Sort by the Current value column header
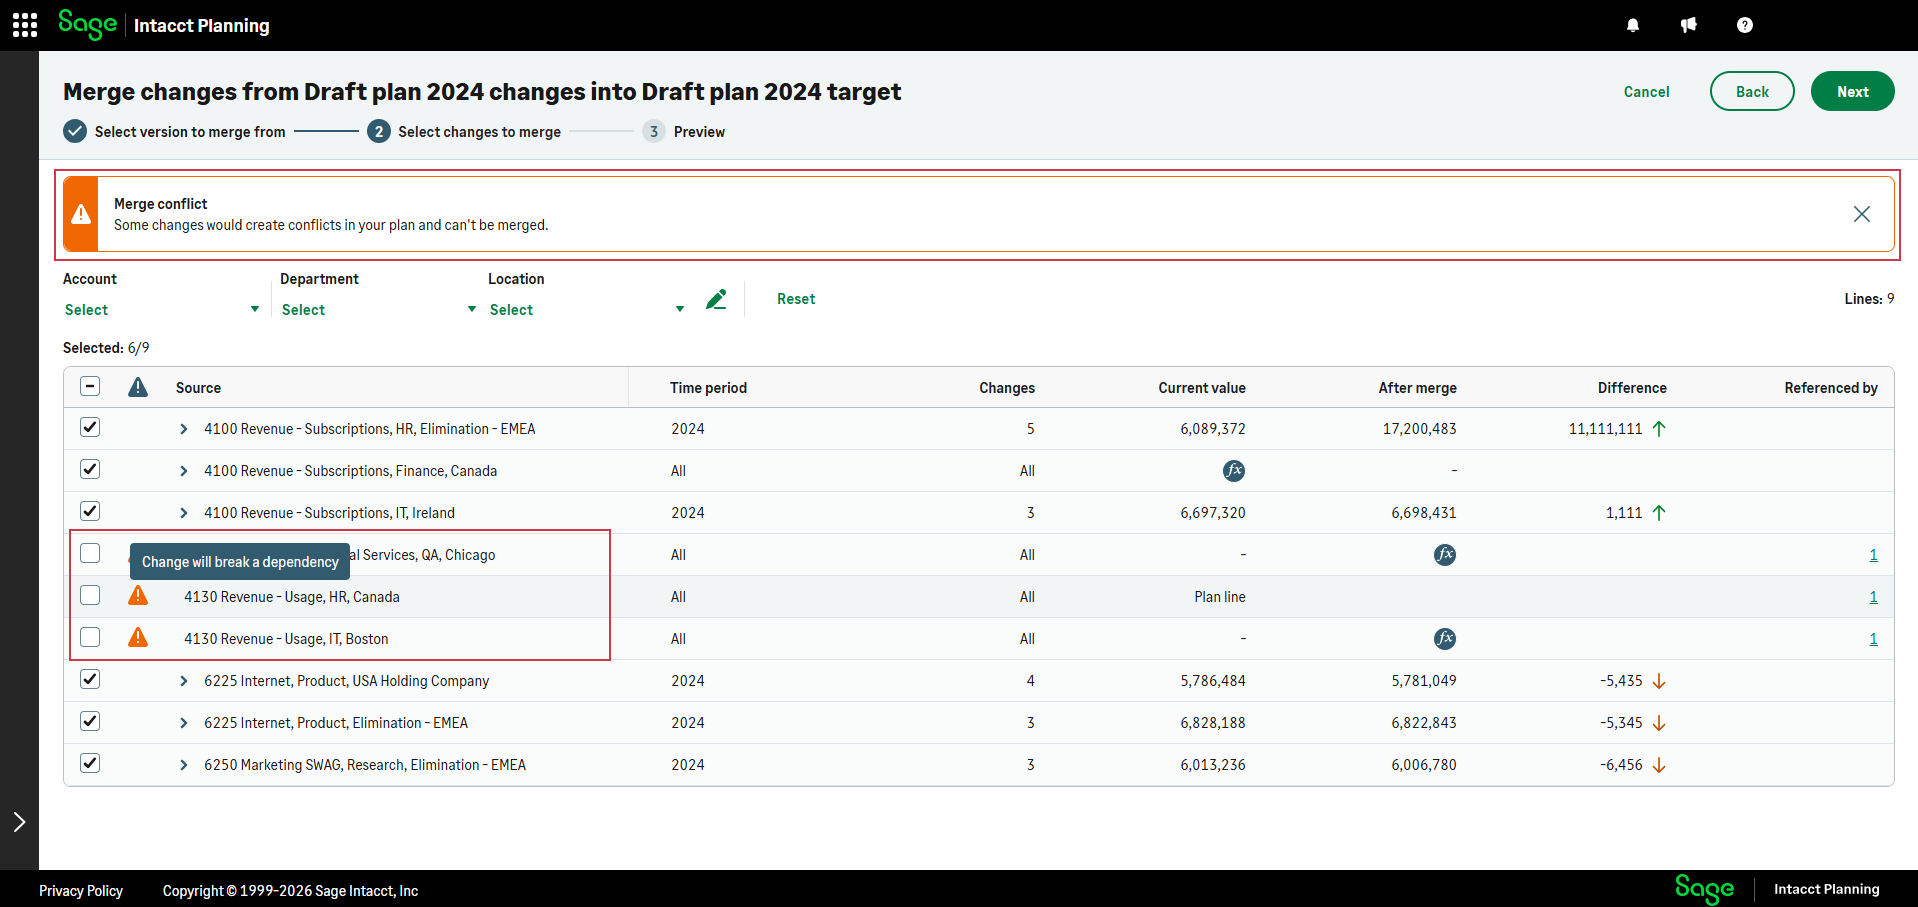The width and height of the screenshot is (1918, 907). (x=1202, y=388)
